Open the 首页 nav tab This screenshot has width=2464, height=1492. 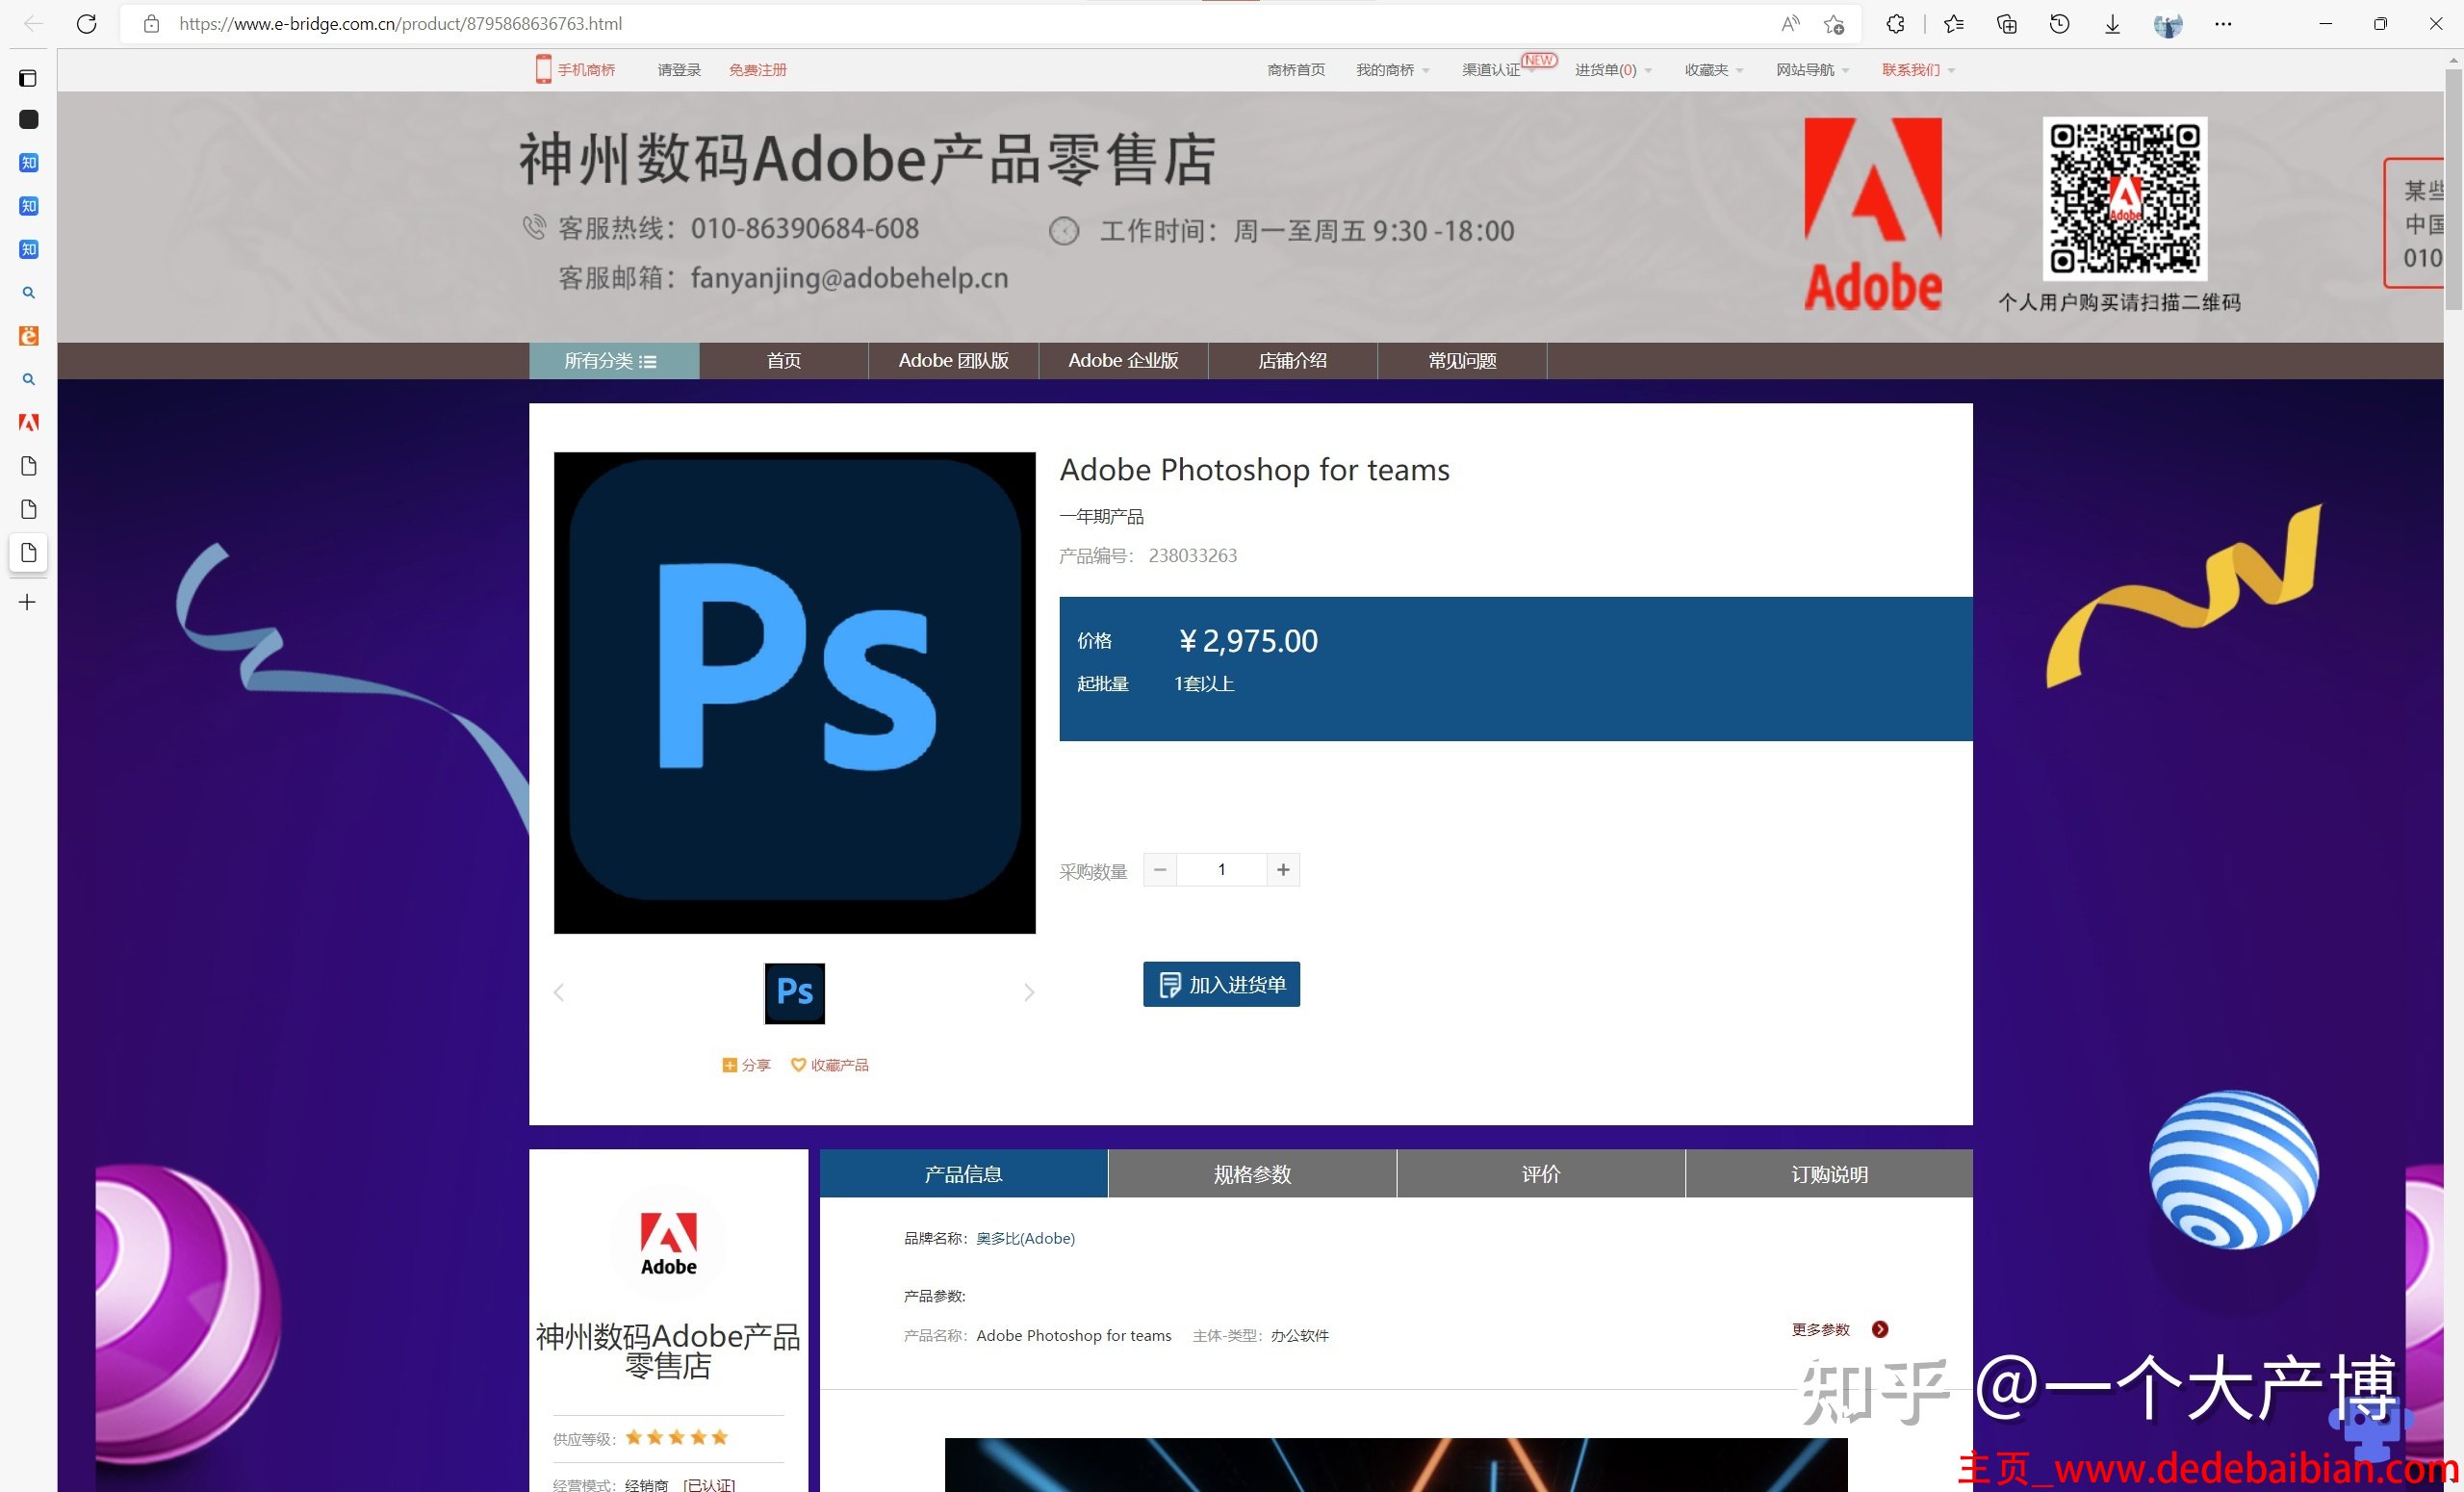pos(784,361)
